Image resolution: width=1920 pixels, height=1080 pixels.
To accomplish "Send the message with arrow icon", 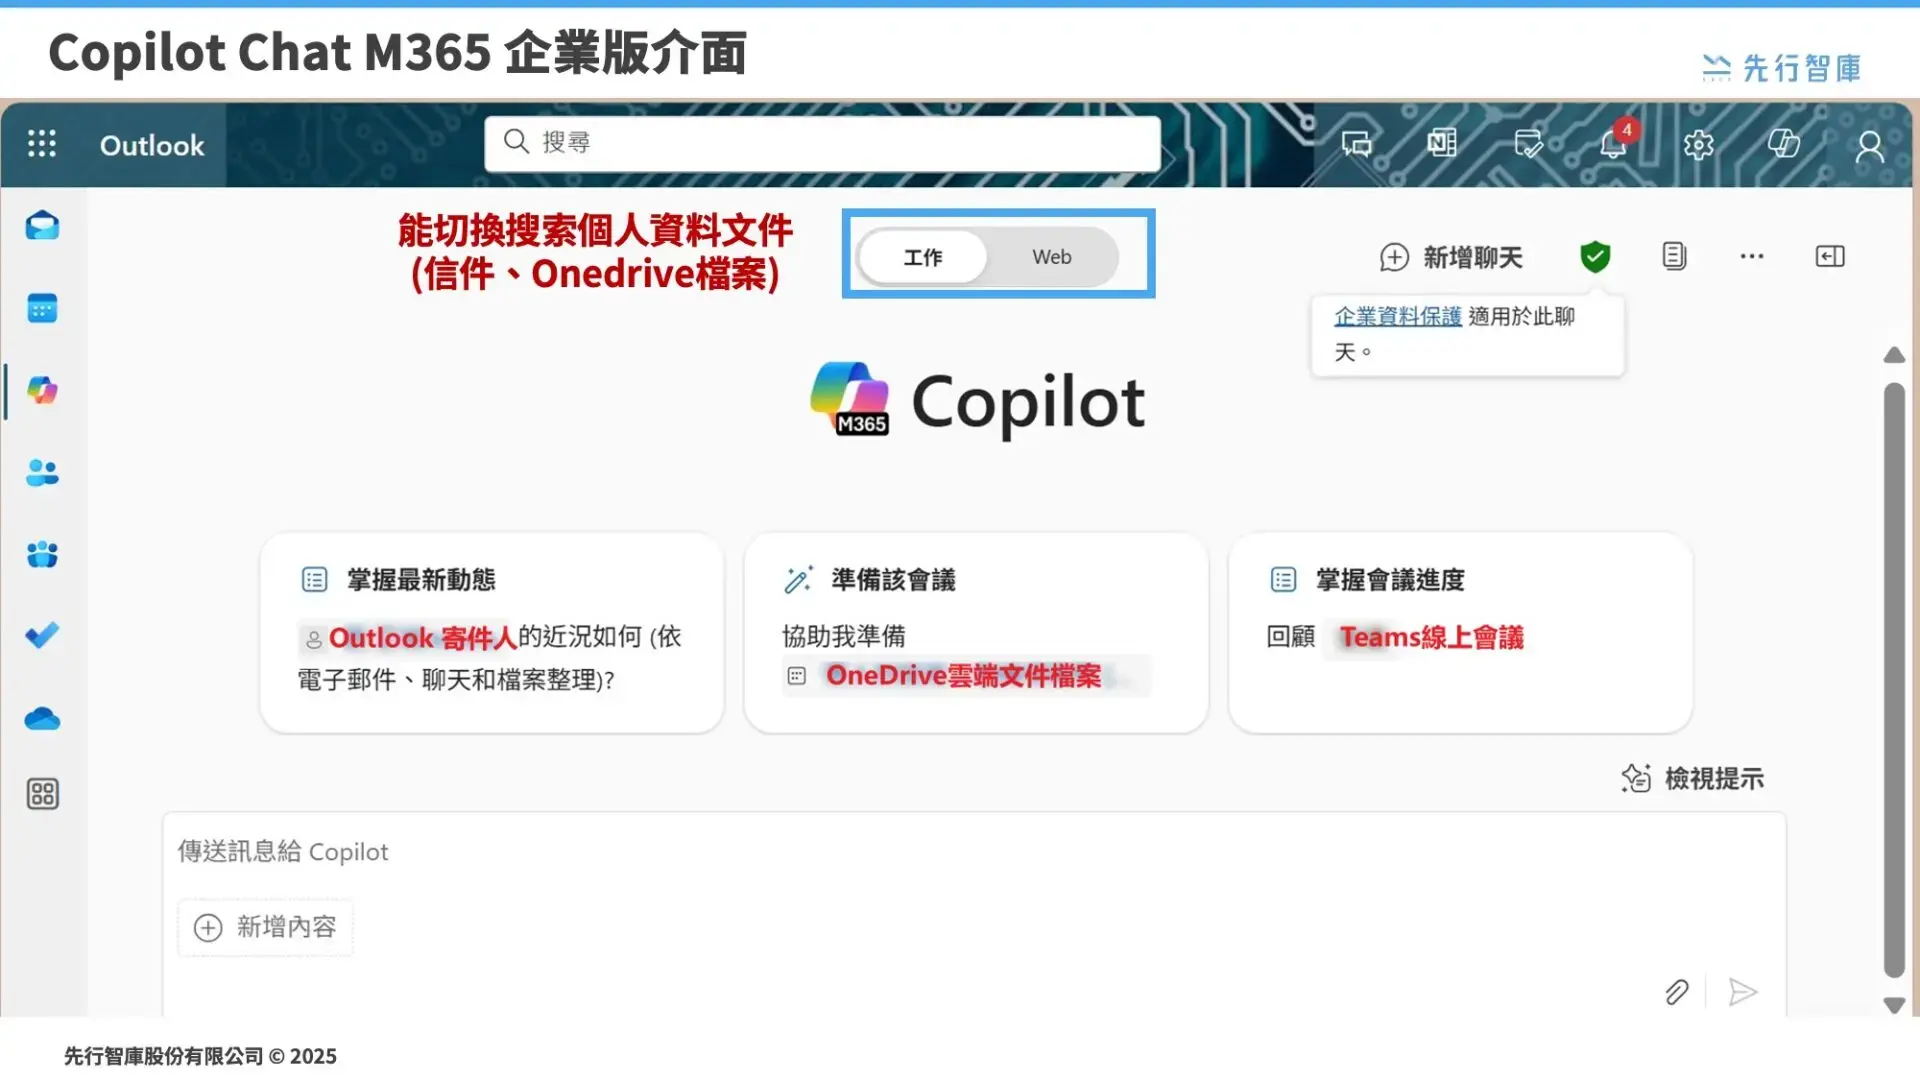I will [1742, 991].
